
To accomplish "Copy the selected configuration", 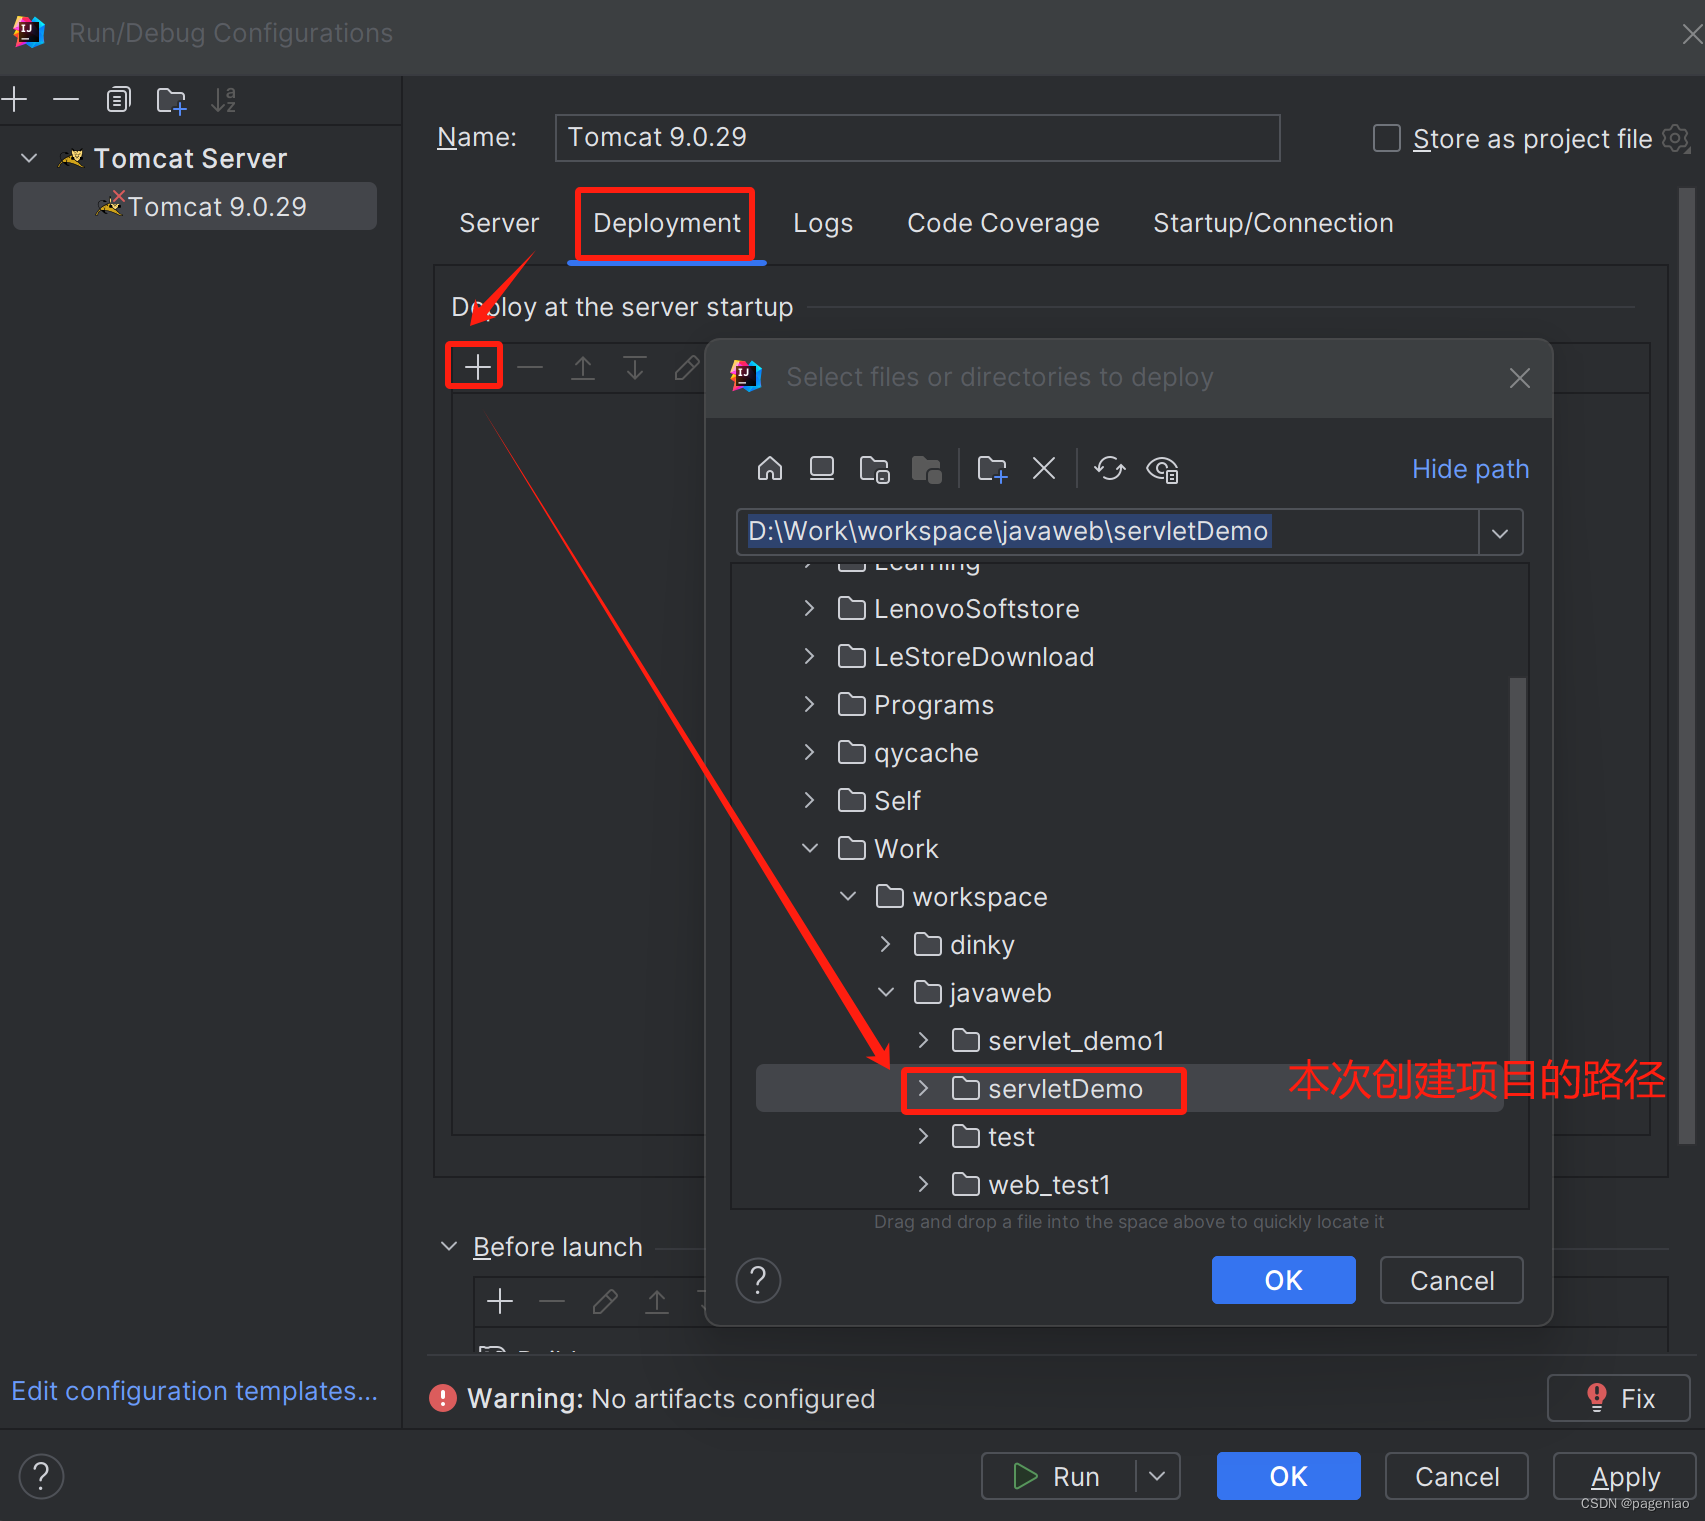I will 118,99.
